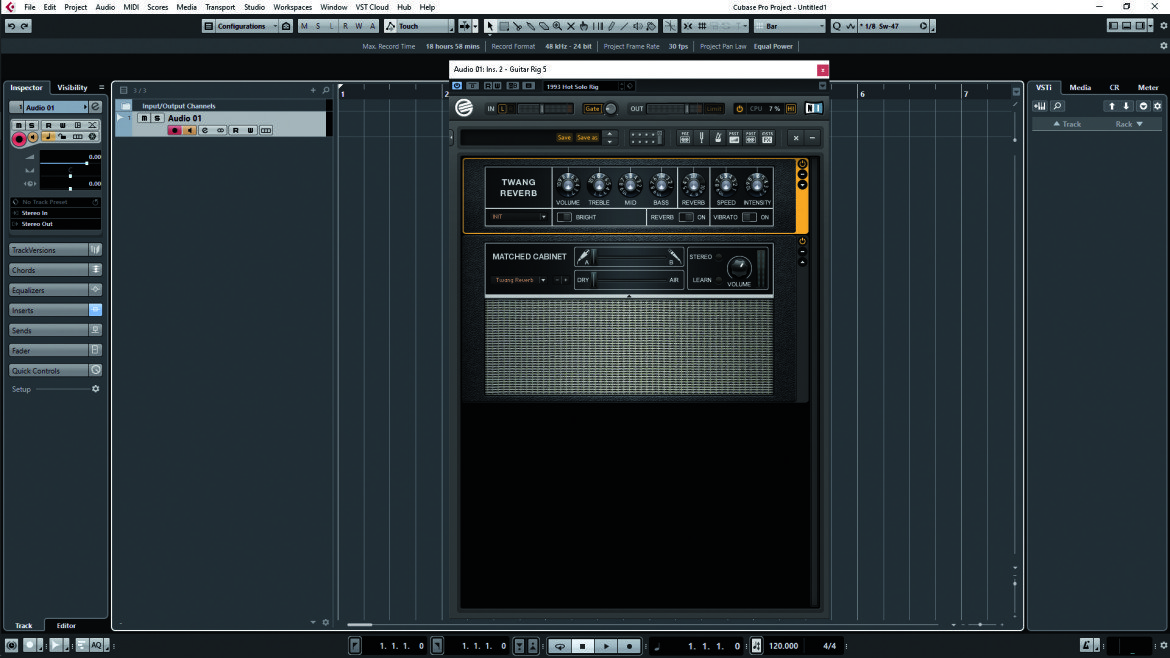Adjust the A/B microphone slider

tap(631, 257)
